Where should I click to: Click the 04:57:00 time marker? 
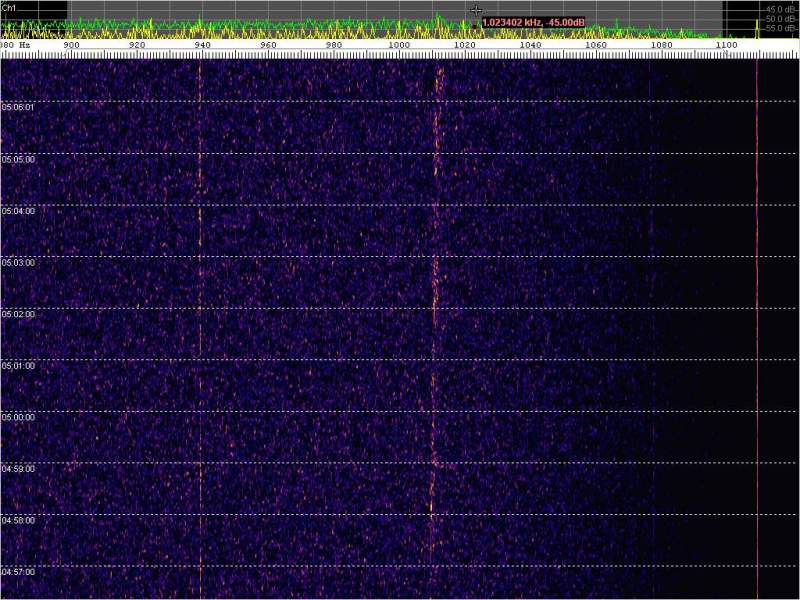tap(18, 572)
